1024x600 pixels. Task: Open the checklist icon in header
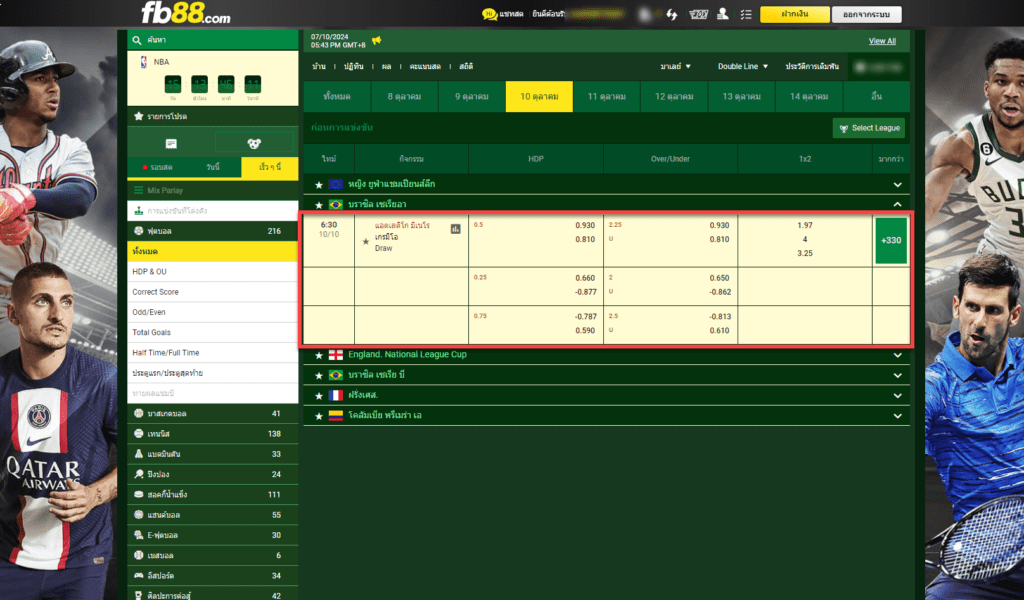click(746, 14)
